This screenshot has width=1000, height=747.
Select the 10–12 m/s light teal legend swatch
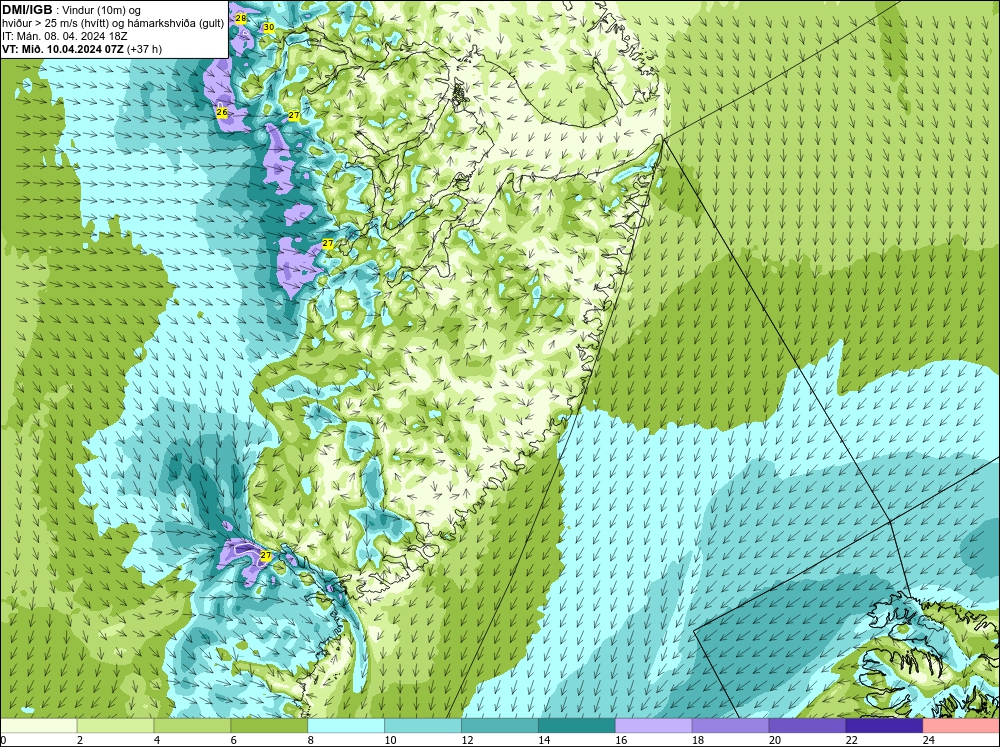pos(423,726)
